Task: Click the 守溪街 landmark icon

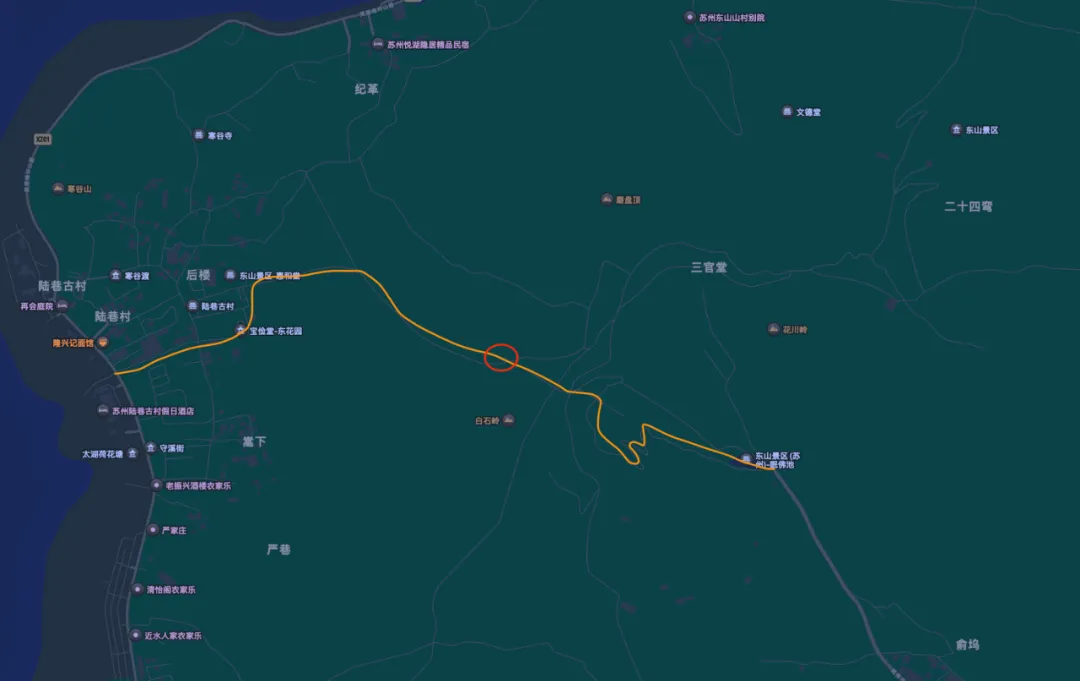Action: point(151,448)
